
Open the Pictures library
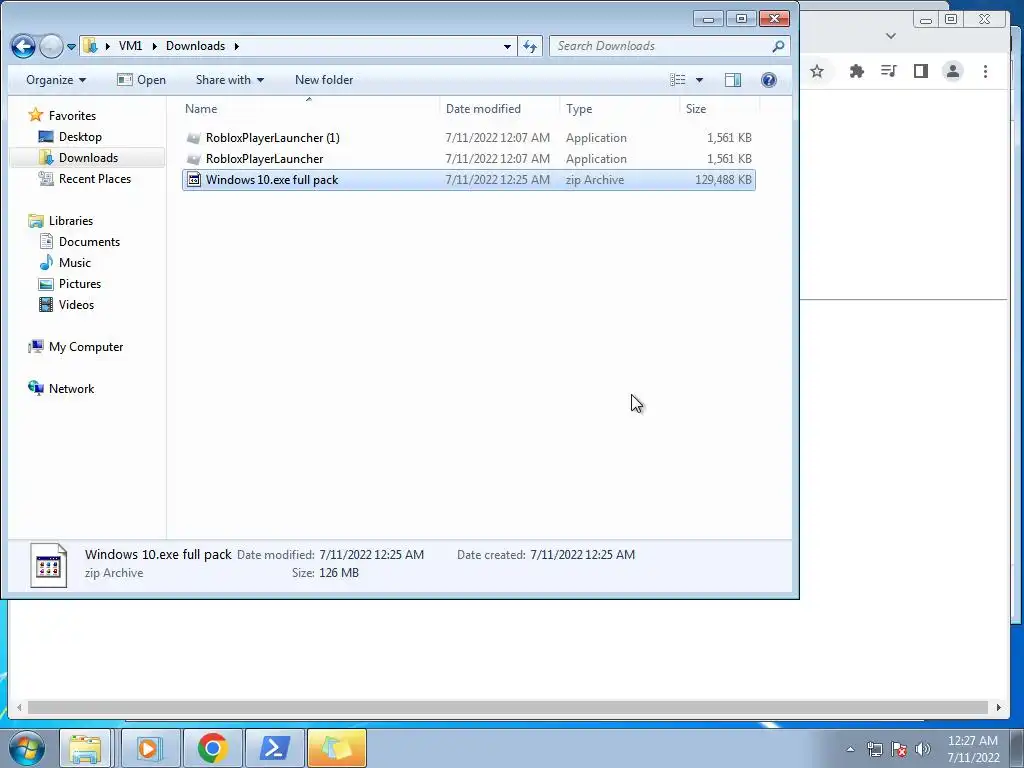tap(80, 283)
